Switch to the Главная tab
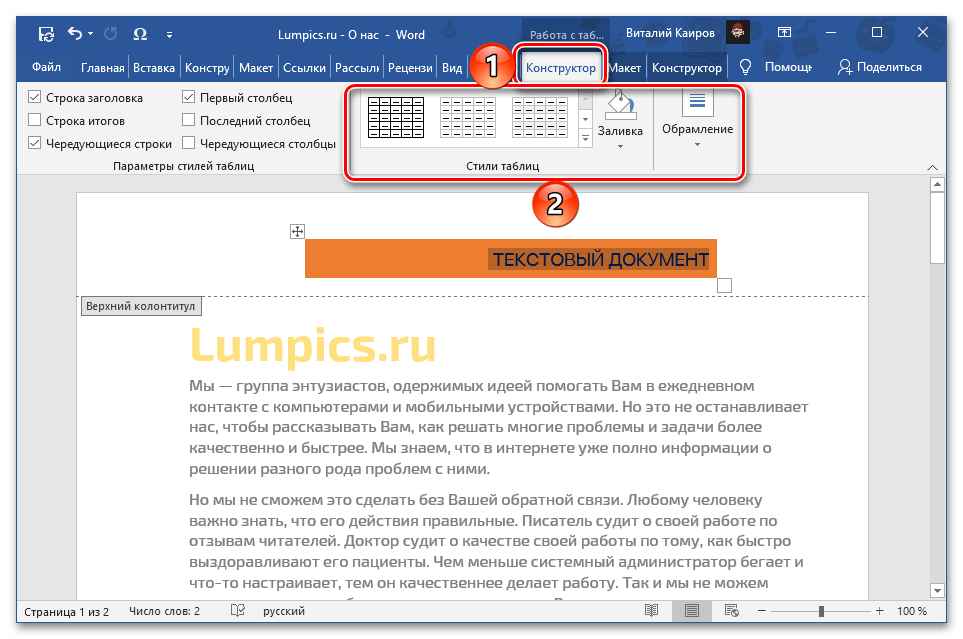Viewport: 963px width, 639px height. 103,68
